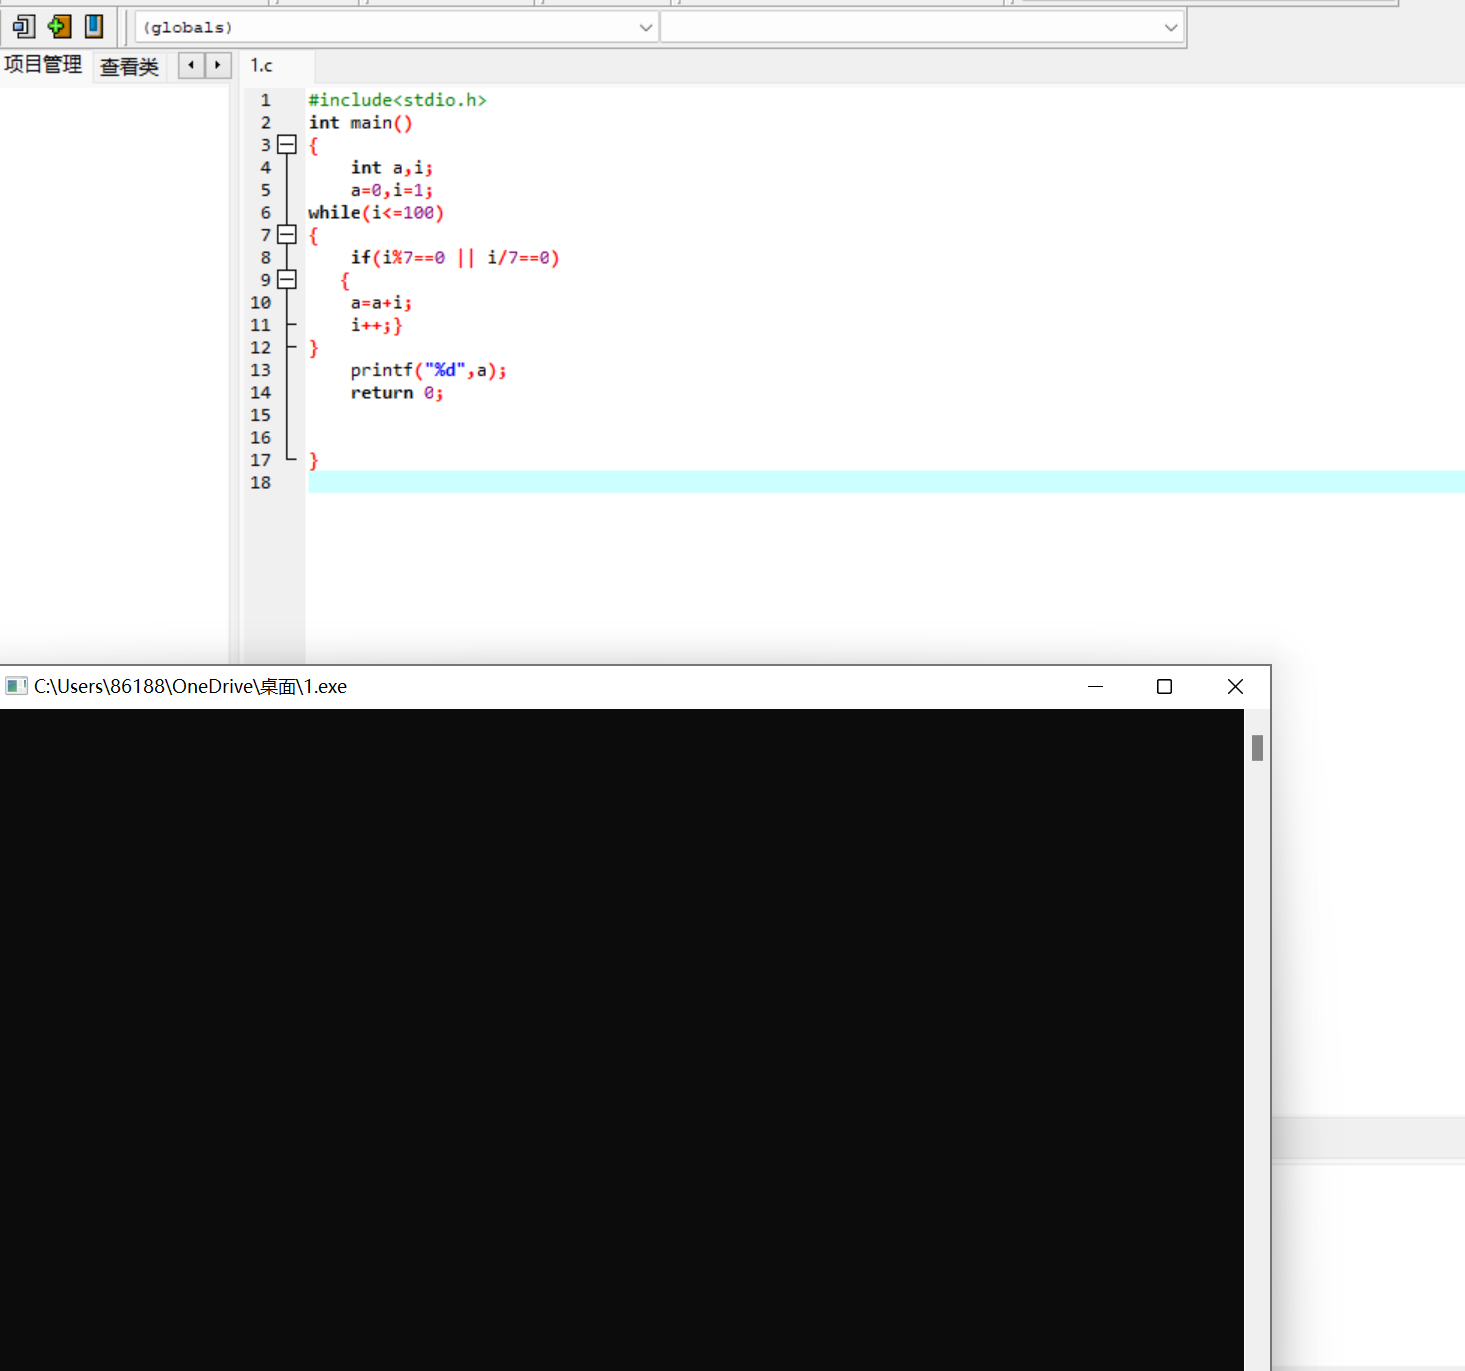The width and height of the screenshot is (1465, 1371).
Task: Click the green arrow bookmark toolbar icon
Action: [x=60, y=27]
